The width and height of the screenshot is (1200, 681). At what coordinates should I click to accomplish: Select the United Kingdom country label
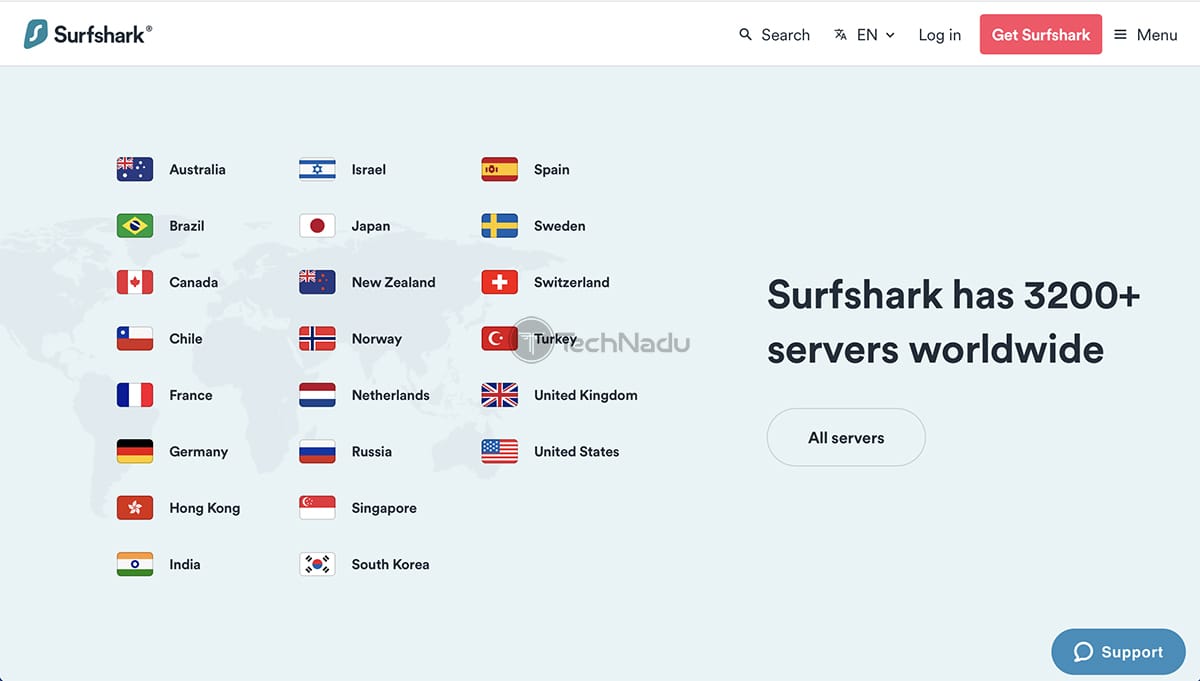(x=585, y=395)
